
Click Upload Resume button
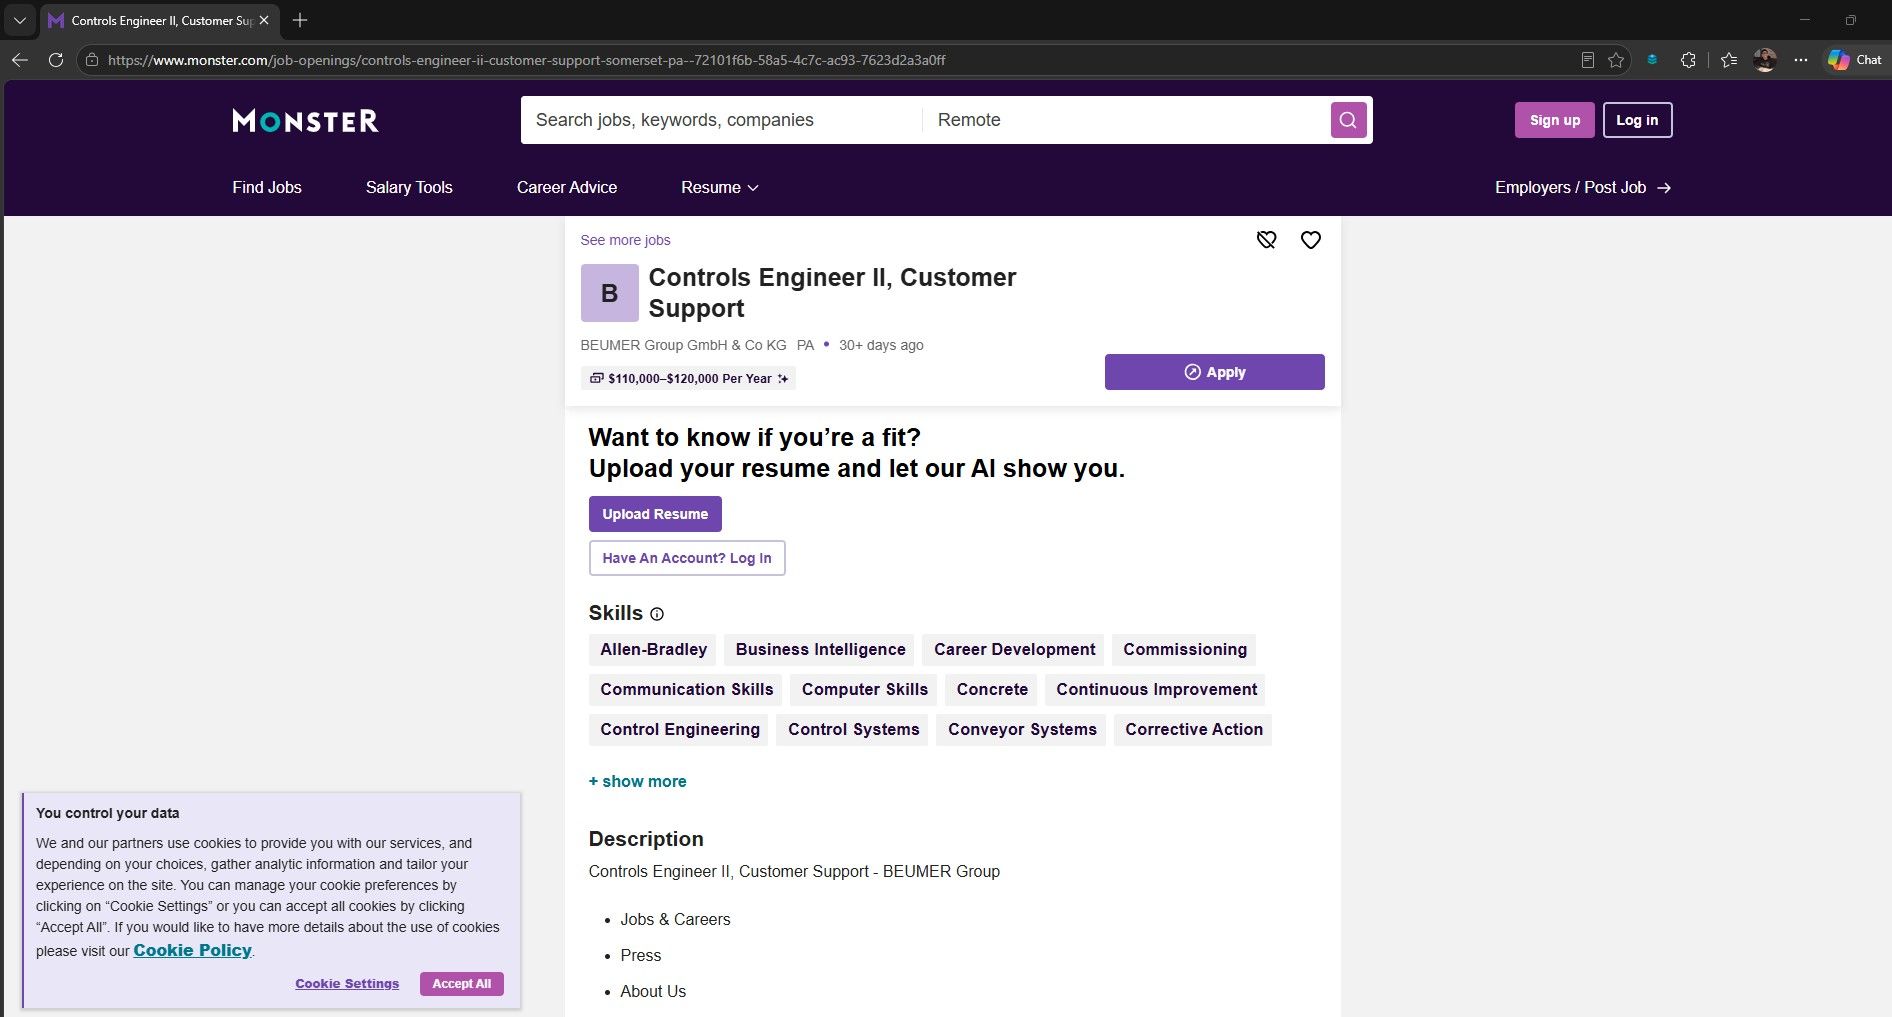tap(655, 514)
